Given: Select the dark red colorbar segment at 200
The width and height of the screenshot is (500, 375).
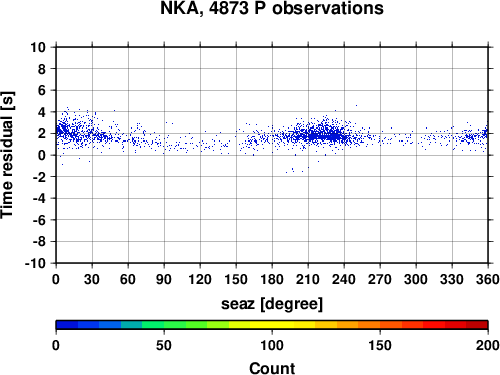Looking at the screenshot, I should coord(477,325).
